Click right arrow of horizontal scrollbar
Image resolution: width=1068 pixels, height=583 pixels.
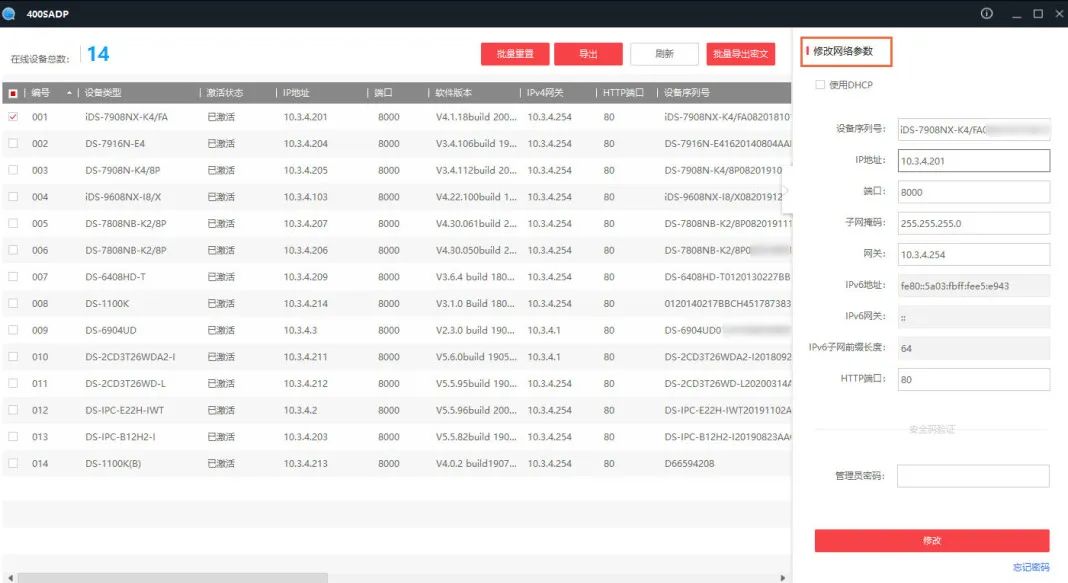pyautogui.click(x=783, y=577)
